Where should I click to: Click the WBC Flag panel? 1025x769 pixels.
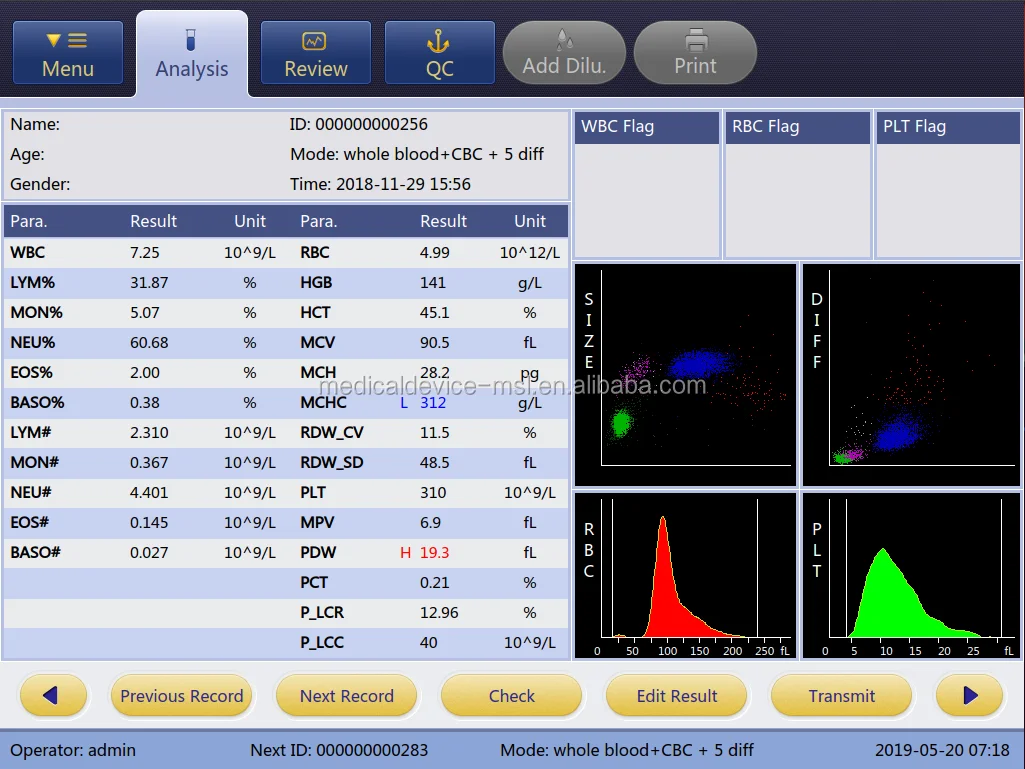click(x=646, y=185)
